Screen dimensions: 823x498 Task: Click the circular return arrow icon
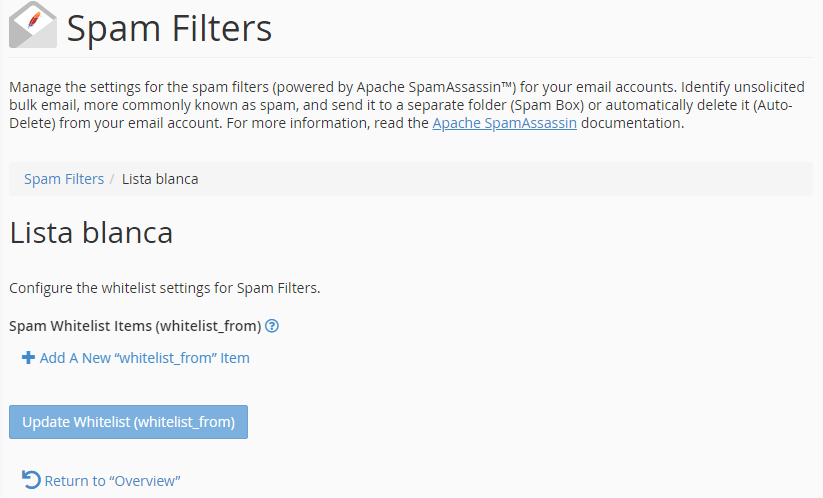point(31,480)
